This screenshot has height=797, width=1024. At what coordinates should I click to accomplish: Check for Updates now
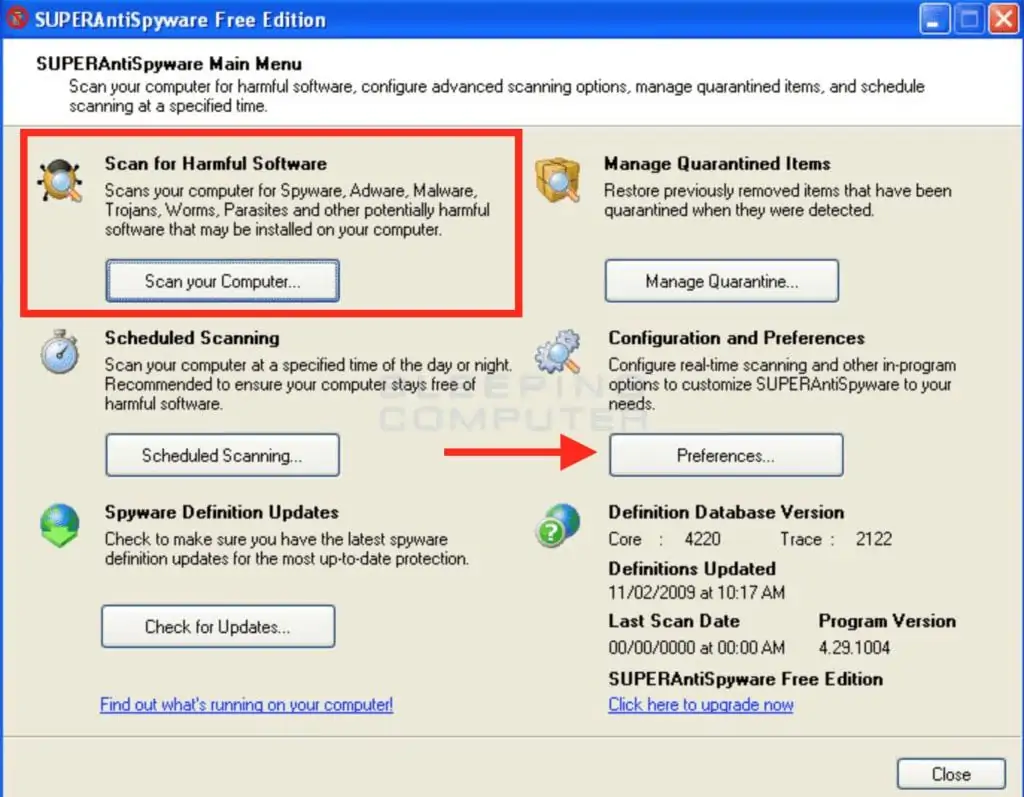tap(218, 626)
